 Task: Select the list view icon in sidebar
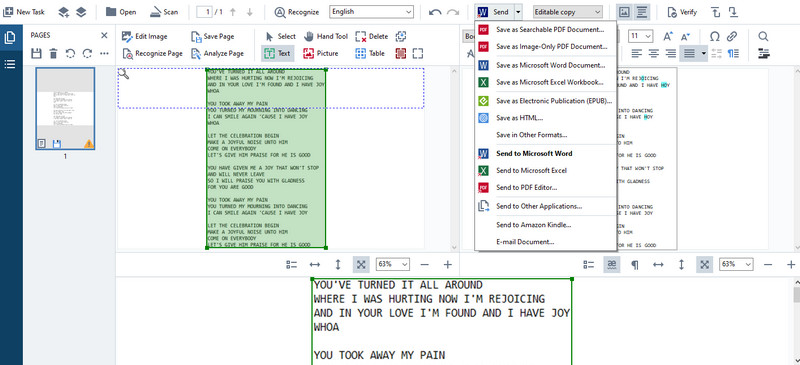click(x=10, y=64)
